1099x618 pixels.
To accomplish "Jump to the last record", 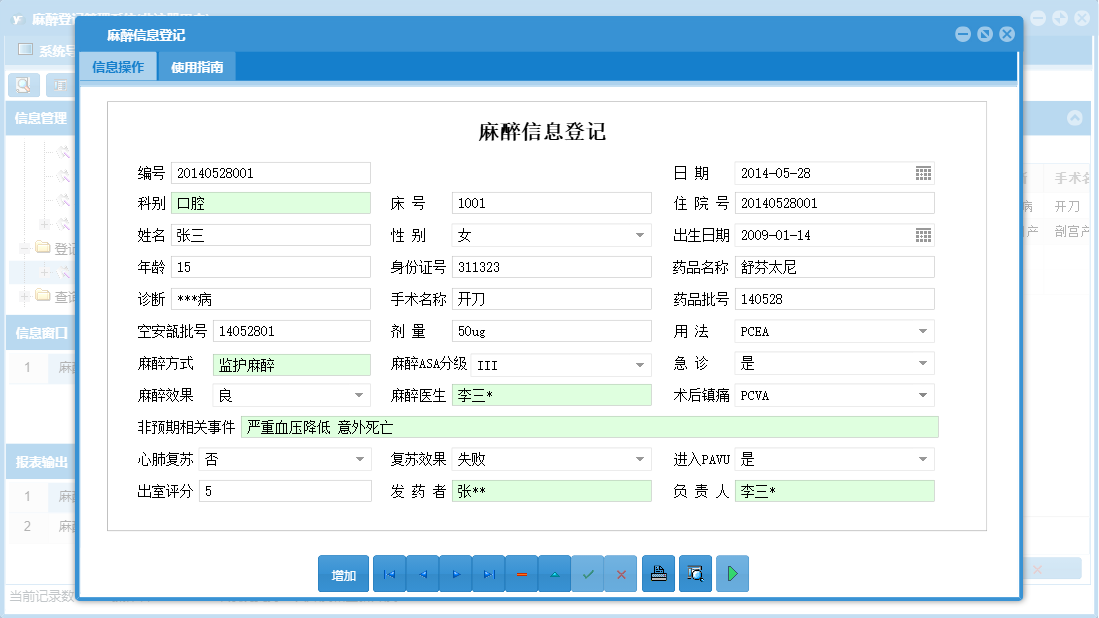I will [x=489, y=574].
